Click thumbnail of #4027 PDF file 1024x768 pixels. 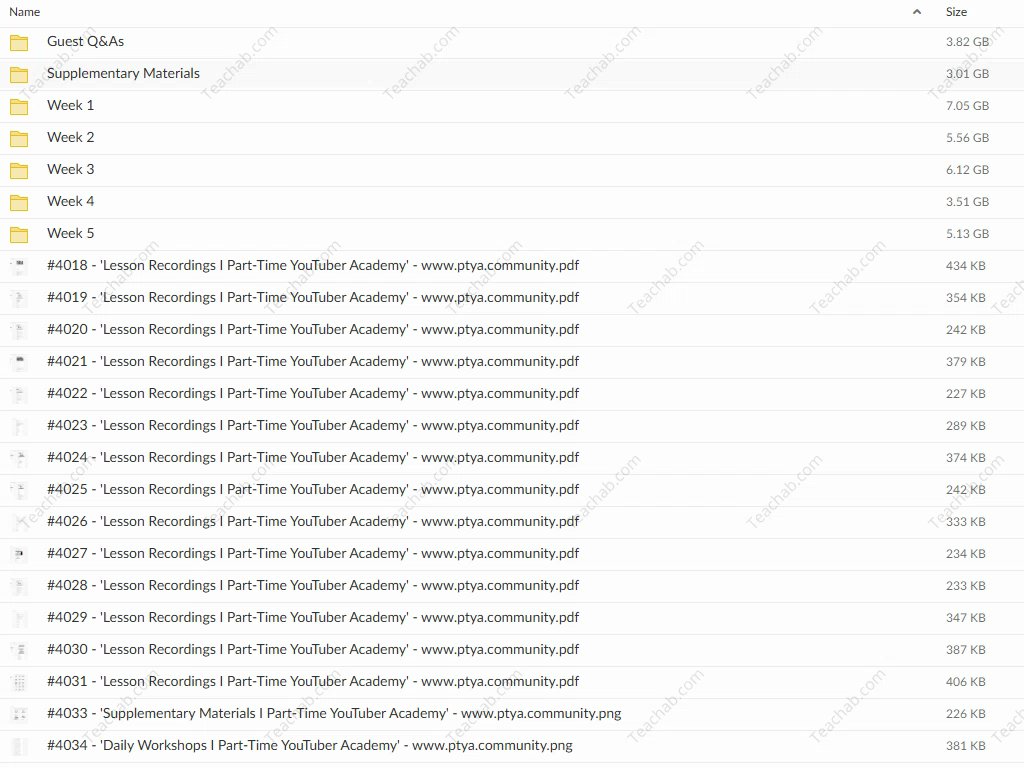pyautogui.click(x=20, y=554)
